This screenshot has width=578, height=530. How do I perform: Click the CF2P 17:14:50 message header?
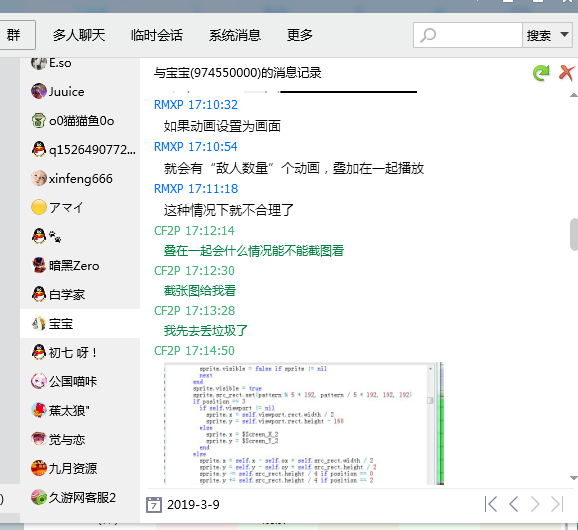click(194, 351)
